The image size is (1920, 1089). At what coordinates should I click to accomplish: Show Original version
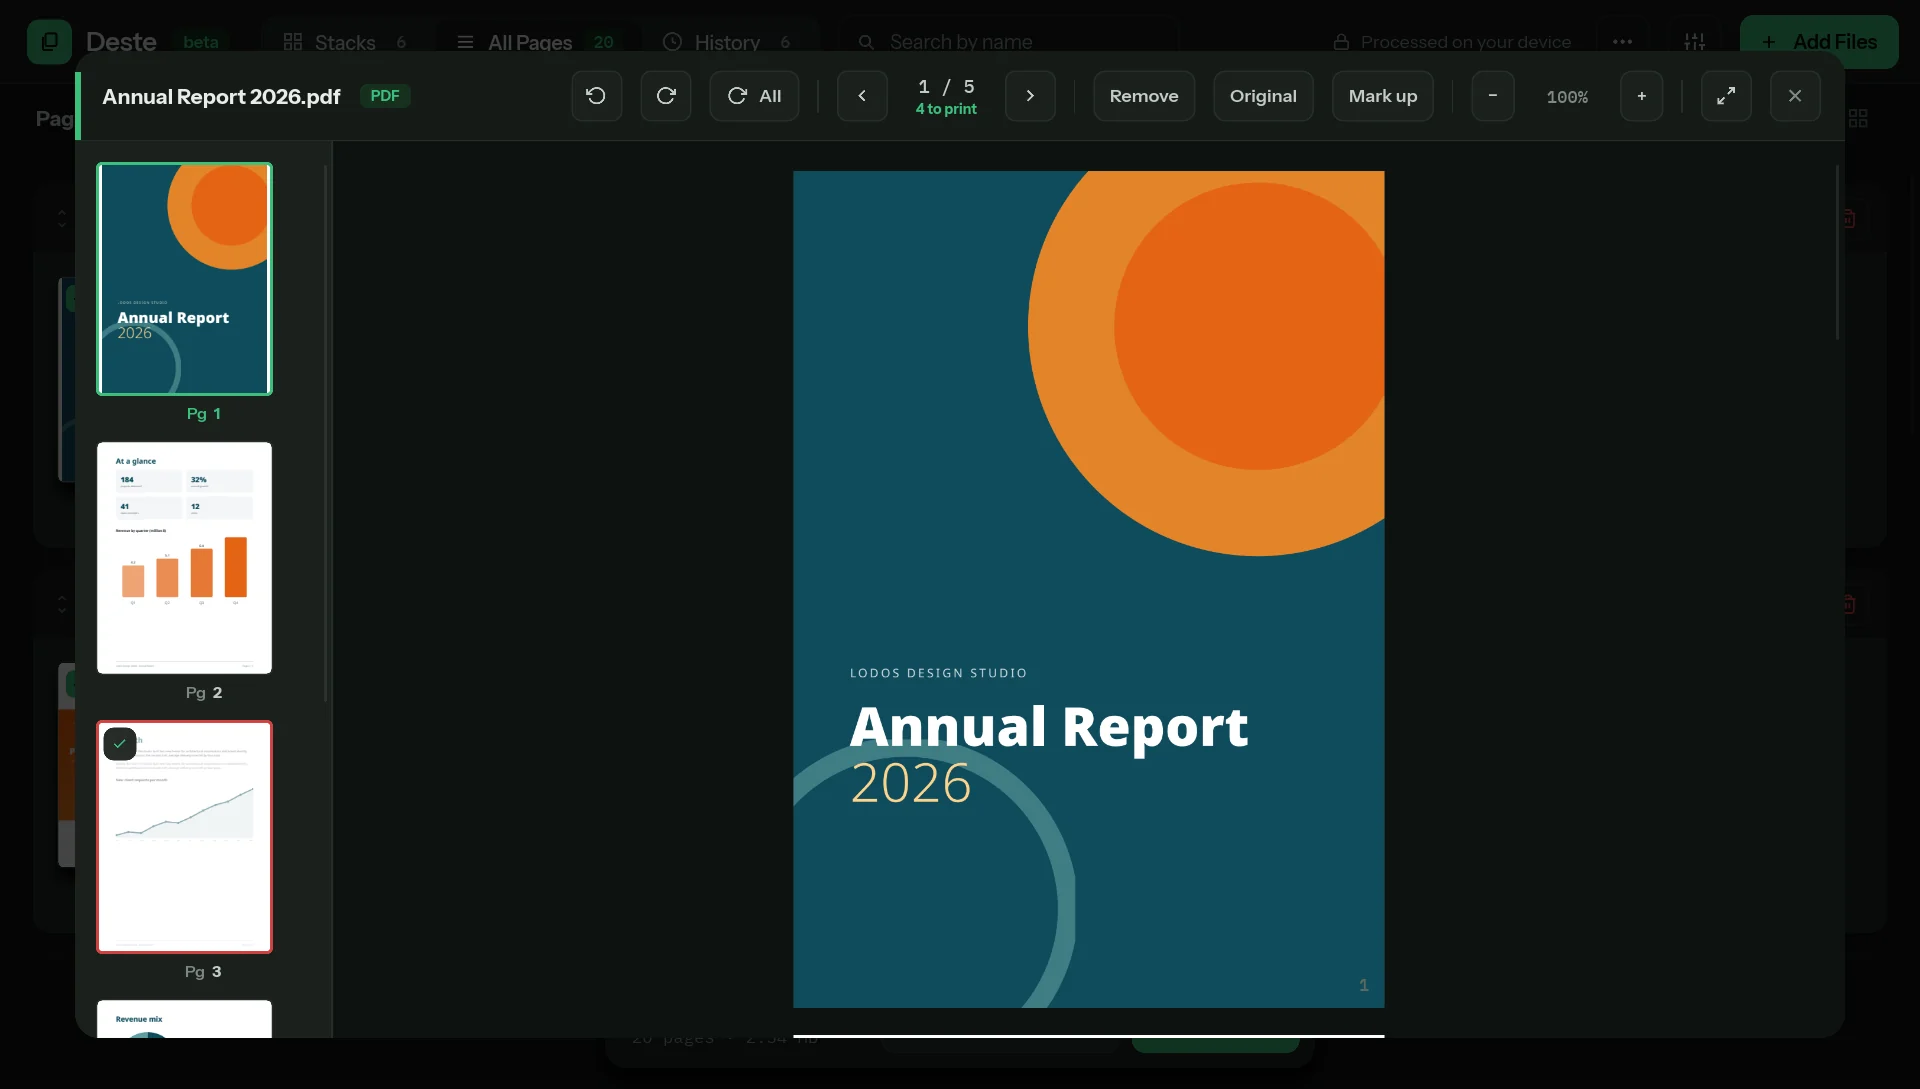[x=1263, y=96]
